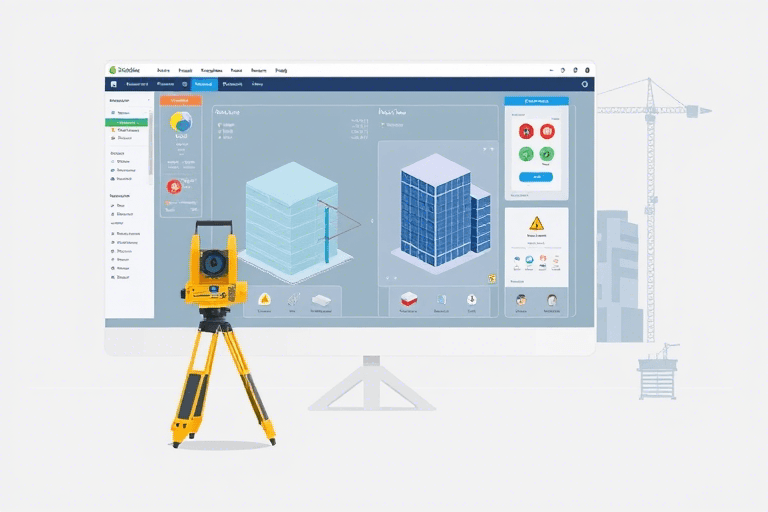The height and width of the screenshot is (512, 768).
Task: Toggle the circular icon at navy bar's right end
Action: (x=583, y=85)
